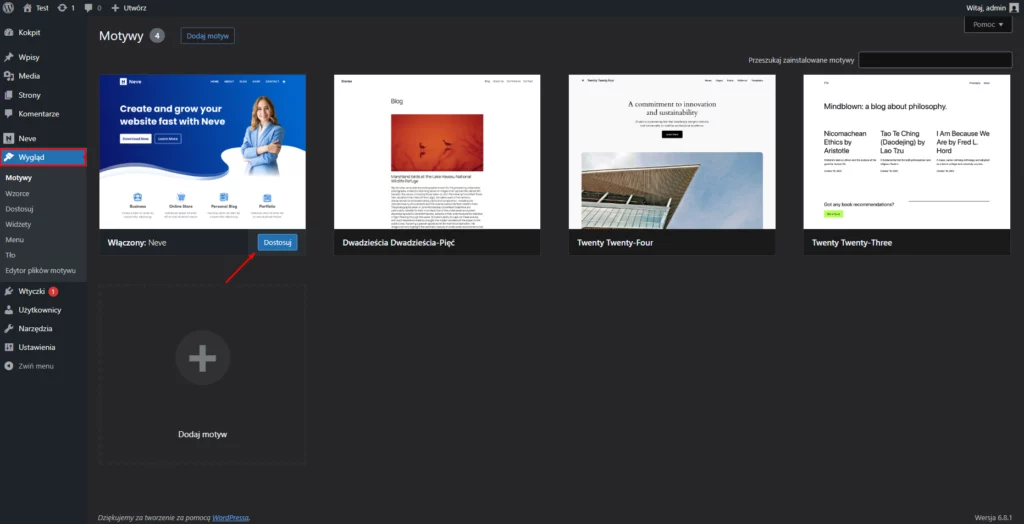Click the WordPress logo icon in admin bar
This screenshot has width=1024, height=524.
(x=8, y=7)
